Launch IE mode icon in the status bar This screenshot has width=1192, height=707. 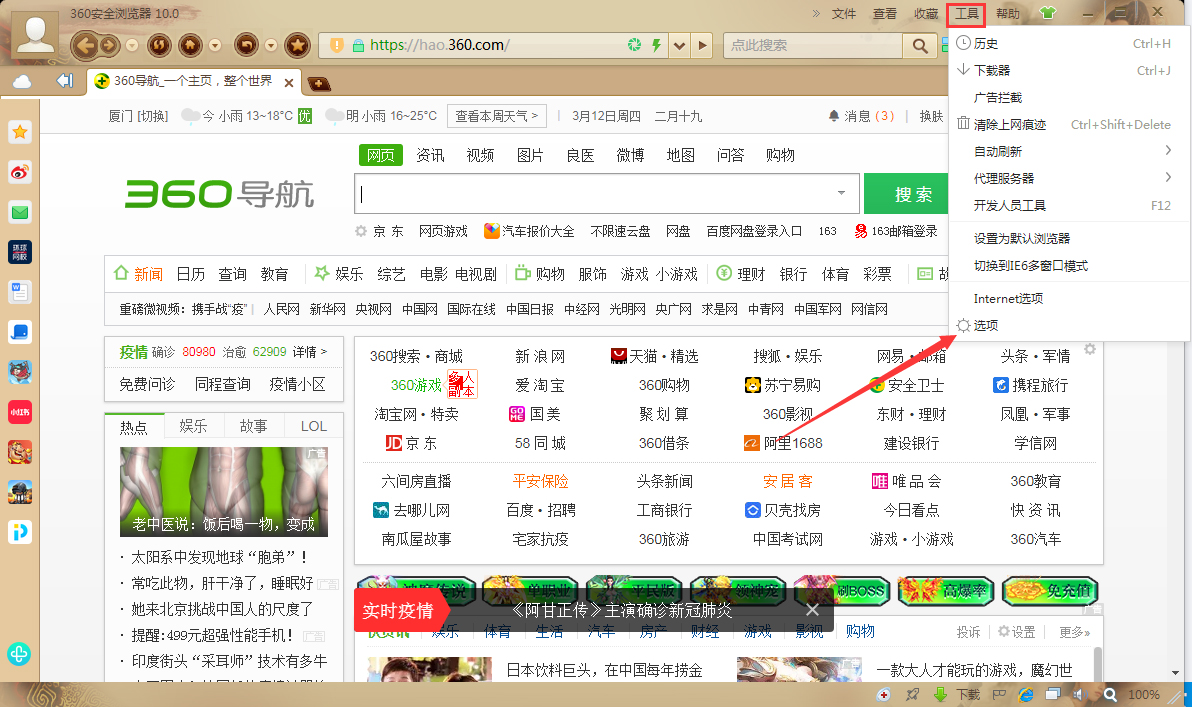click(x=1025, y=694)
